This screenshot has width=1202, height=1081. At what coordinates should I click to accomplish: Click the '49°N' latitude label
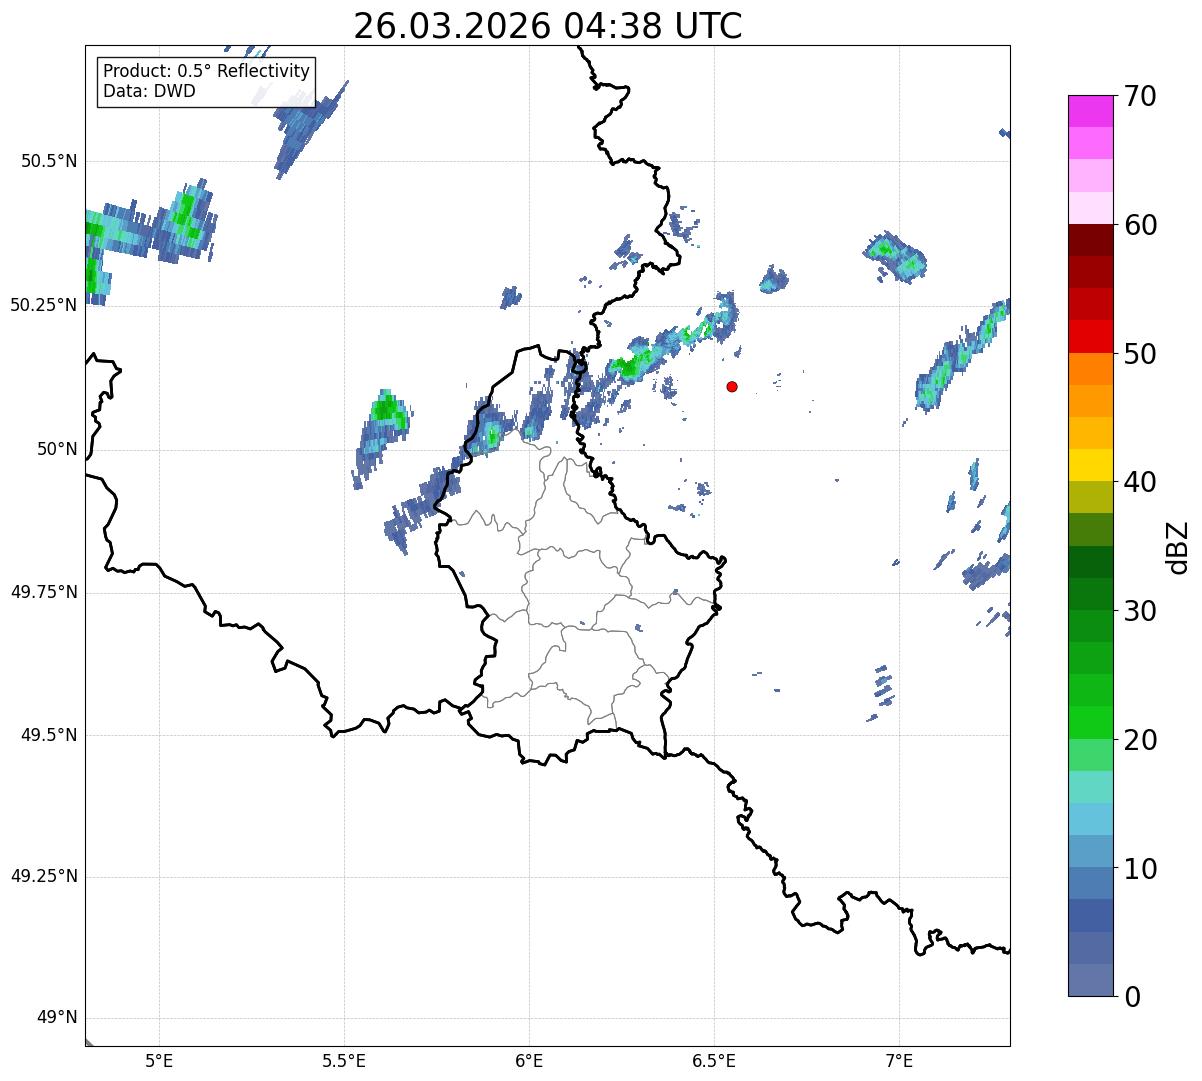[57, 1018]
